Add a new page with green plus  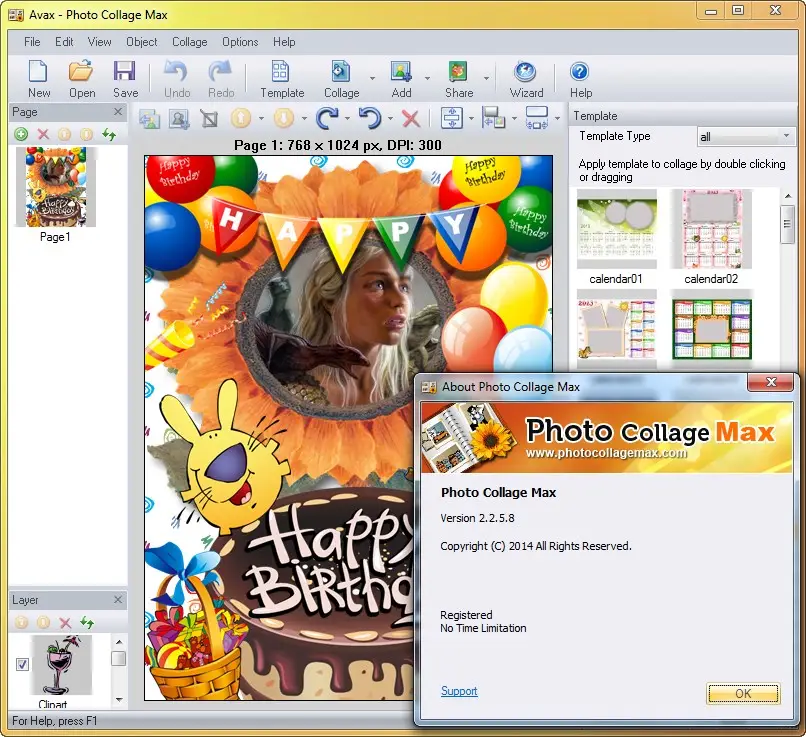(21, 135)
